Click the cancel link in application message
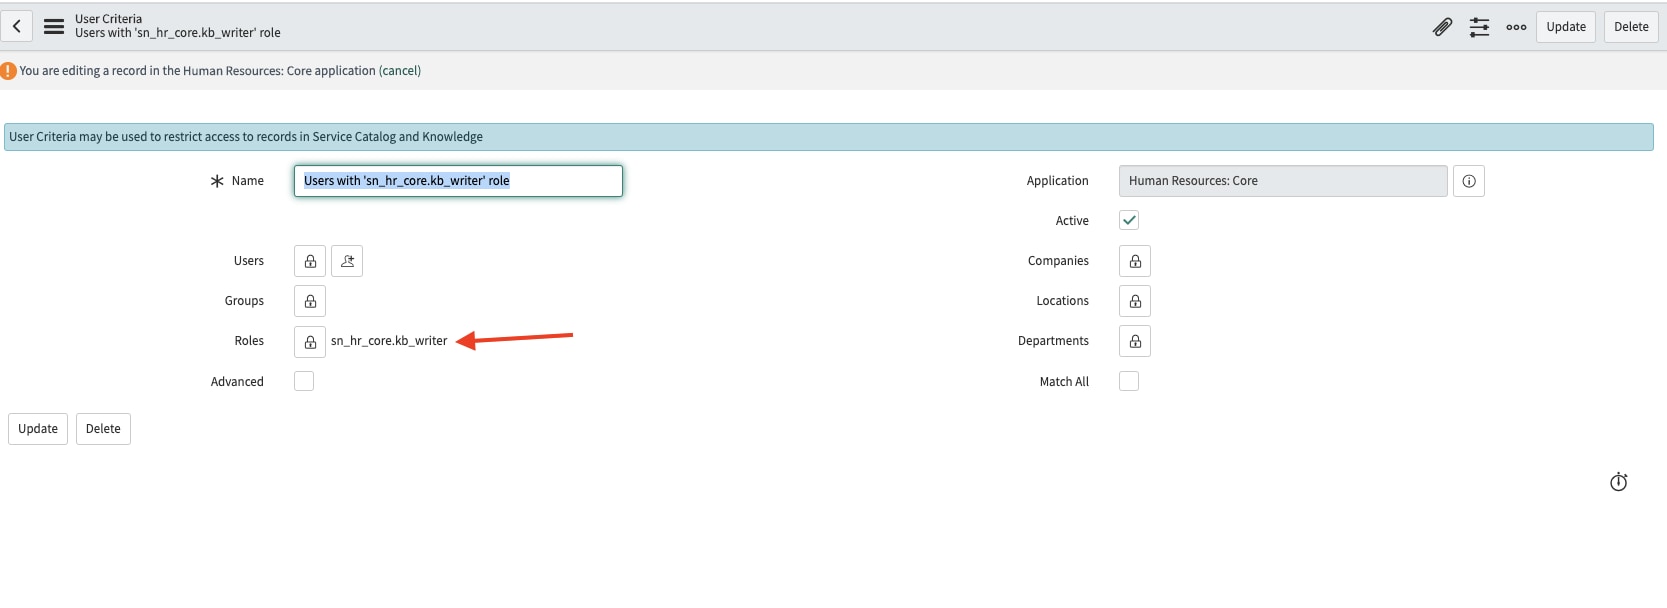Screen dimensions: 1667x608 point(400,71)
